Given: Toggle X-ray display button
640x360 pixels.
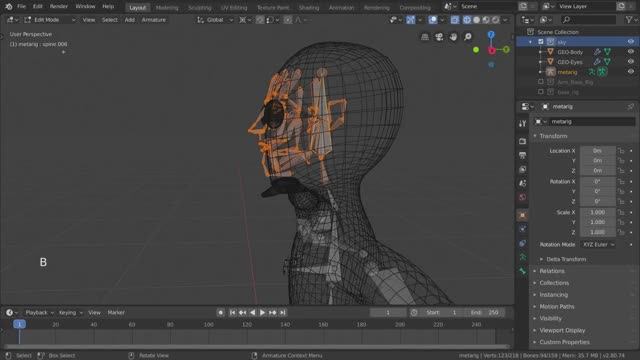Looking at the screenshot, I should (455, 20).
